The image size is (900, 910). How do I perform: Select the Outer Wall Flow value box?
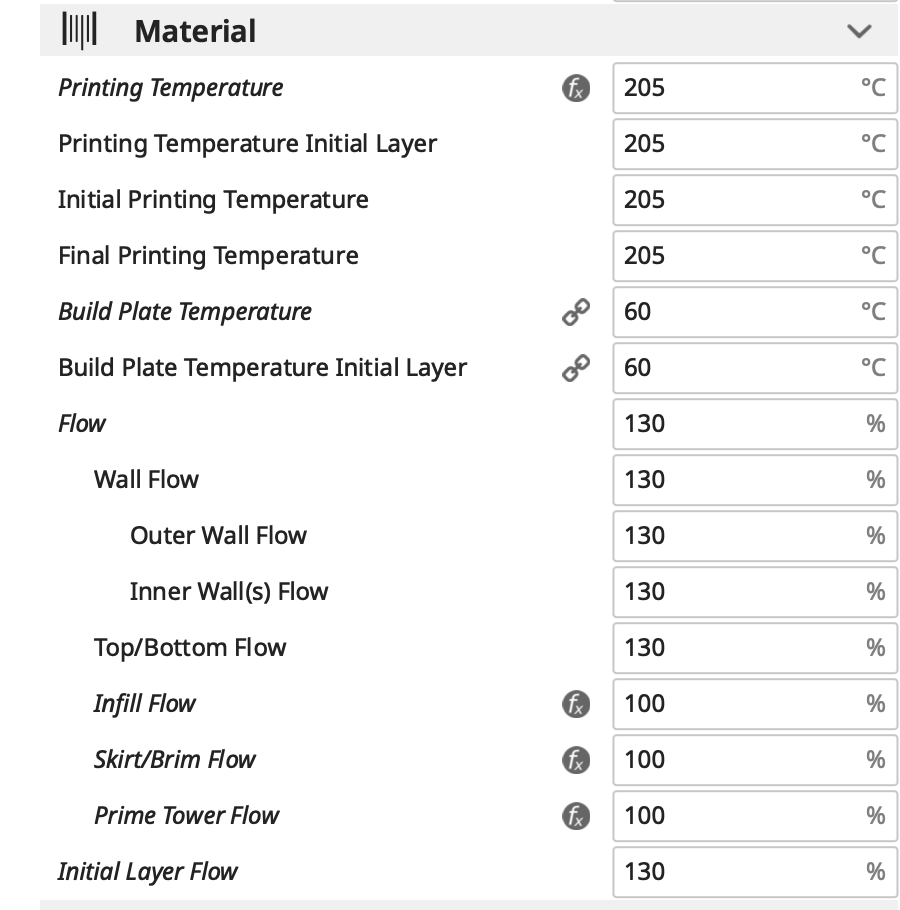[x=755, y=536]
